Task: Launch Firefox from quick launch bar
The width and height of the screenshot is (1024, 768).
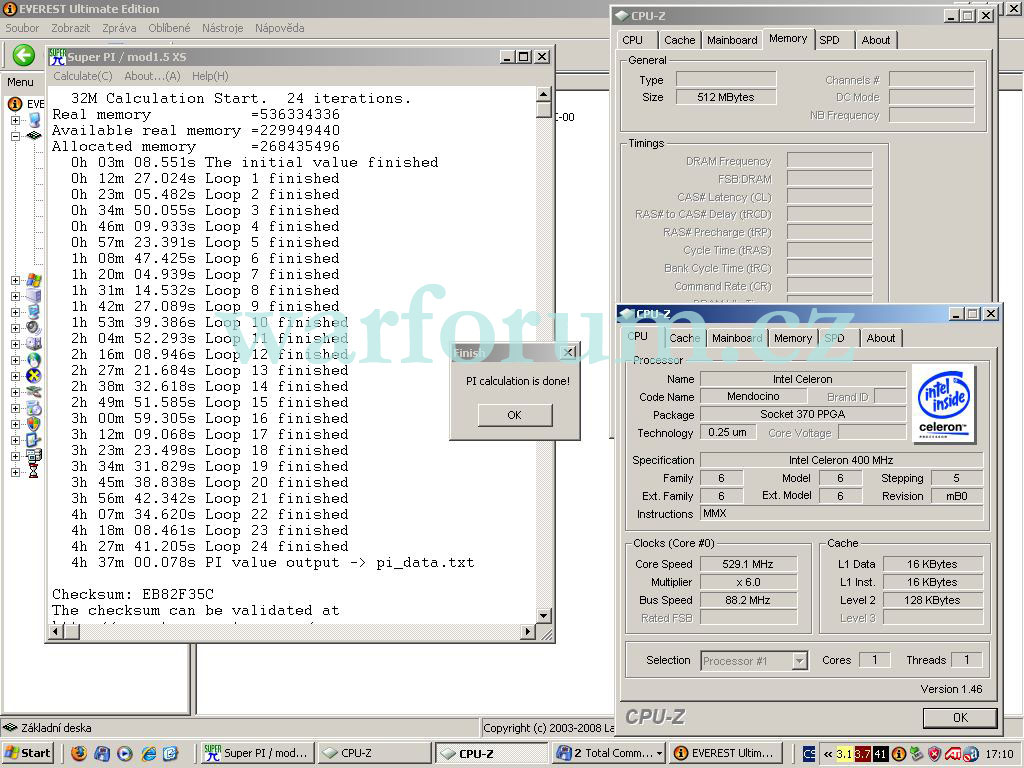Action: point(79,753)
